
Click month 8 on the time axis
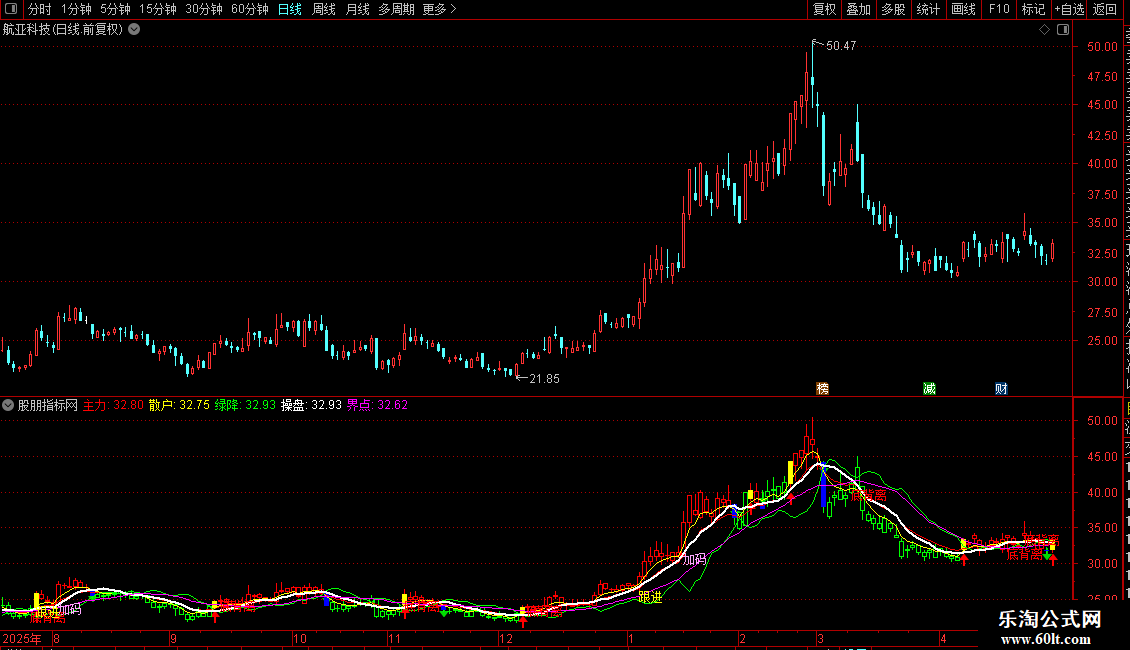(x=56, y=638)
